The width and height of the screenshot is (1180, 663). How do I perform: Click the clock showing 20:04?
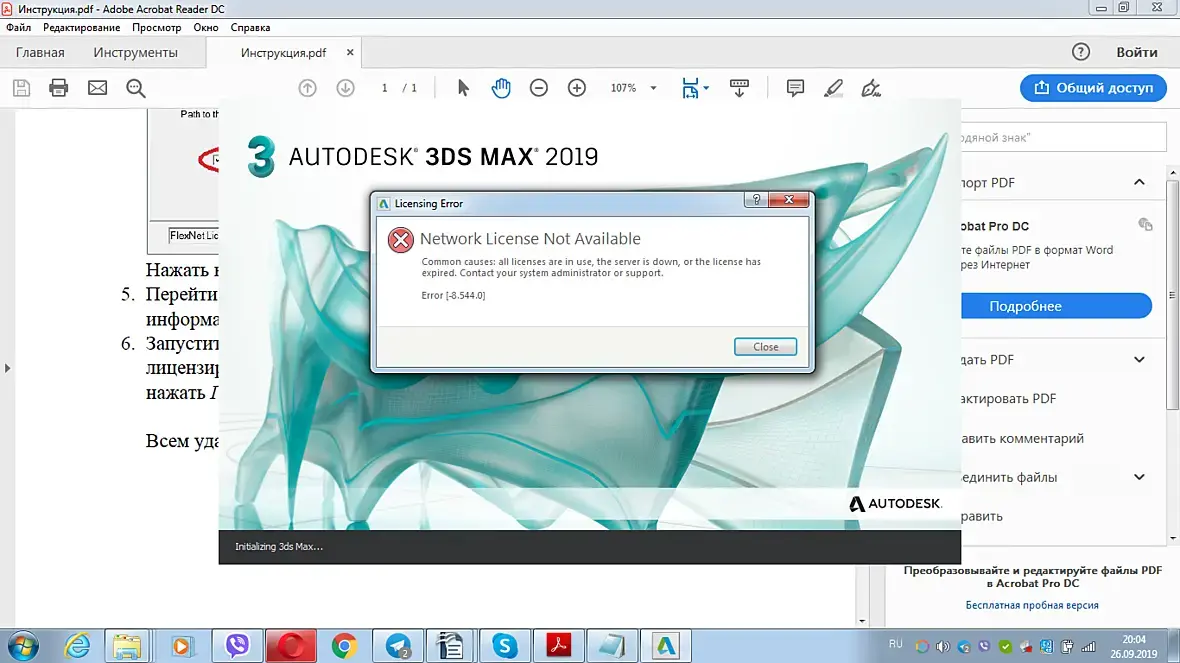1134,640
